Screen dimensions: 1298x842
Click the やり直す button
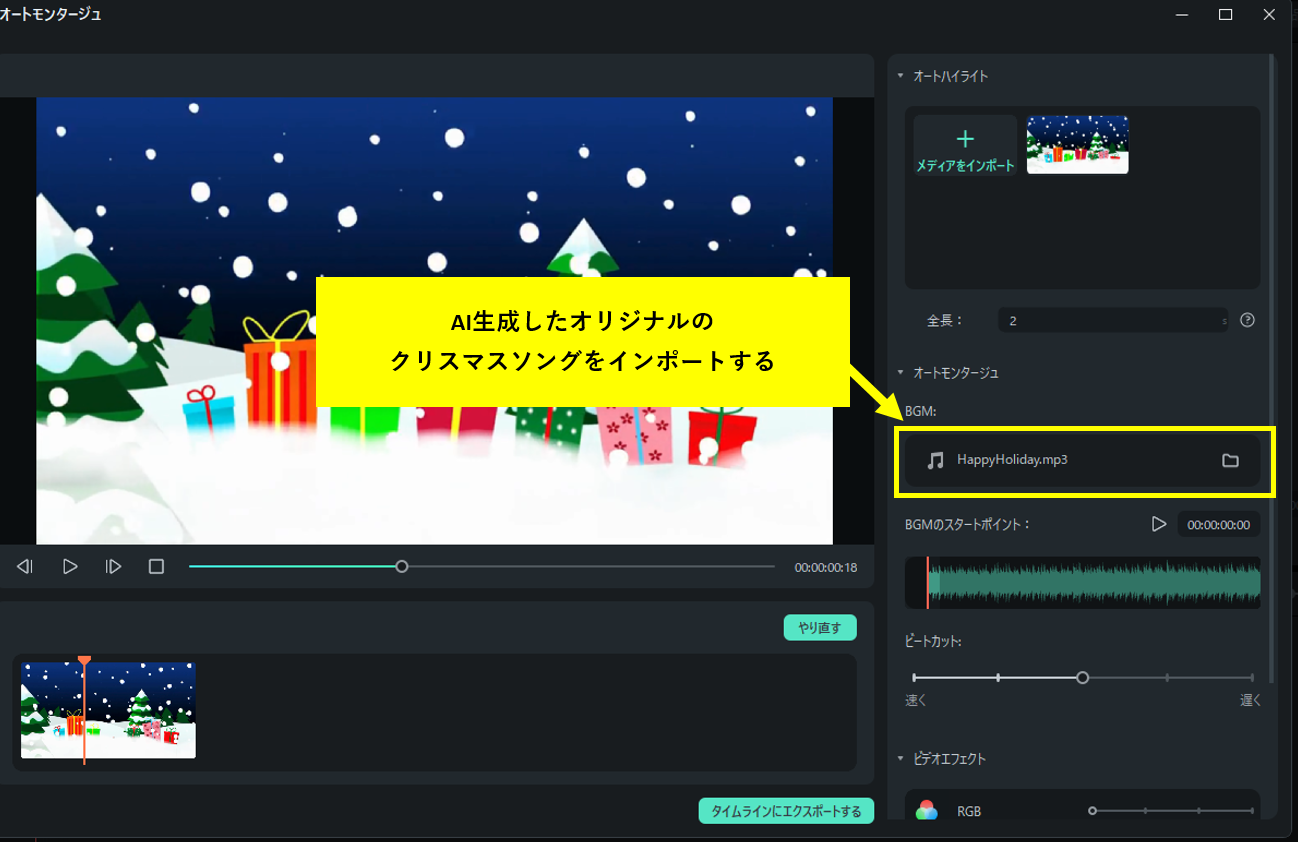point(819,627)
